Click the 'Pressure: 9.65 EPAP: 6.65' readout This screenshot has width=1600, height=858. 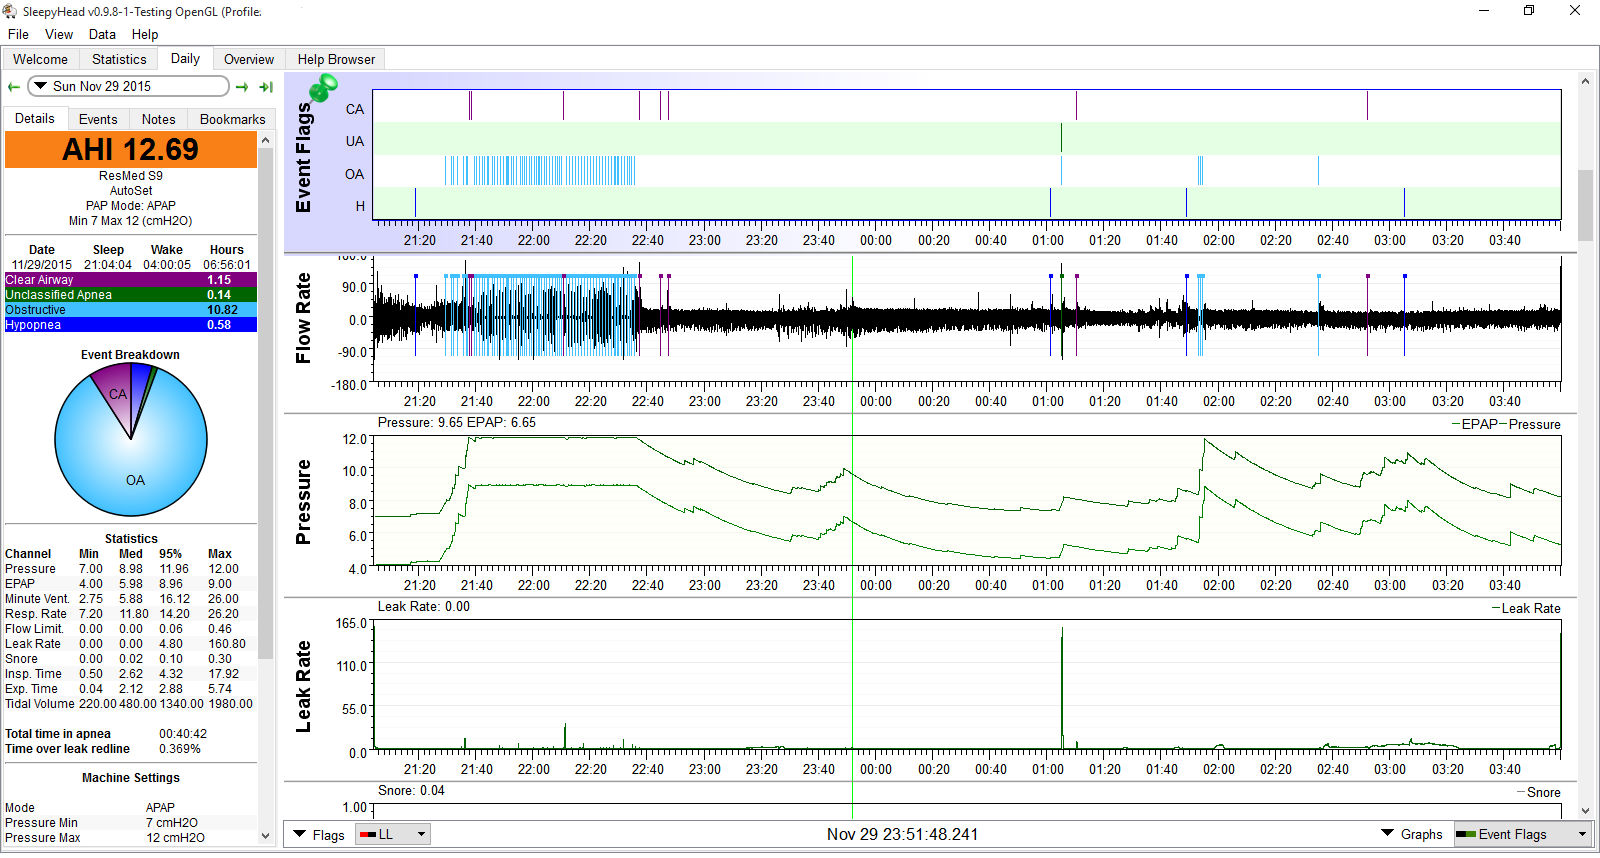[x=456, y=422]
